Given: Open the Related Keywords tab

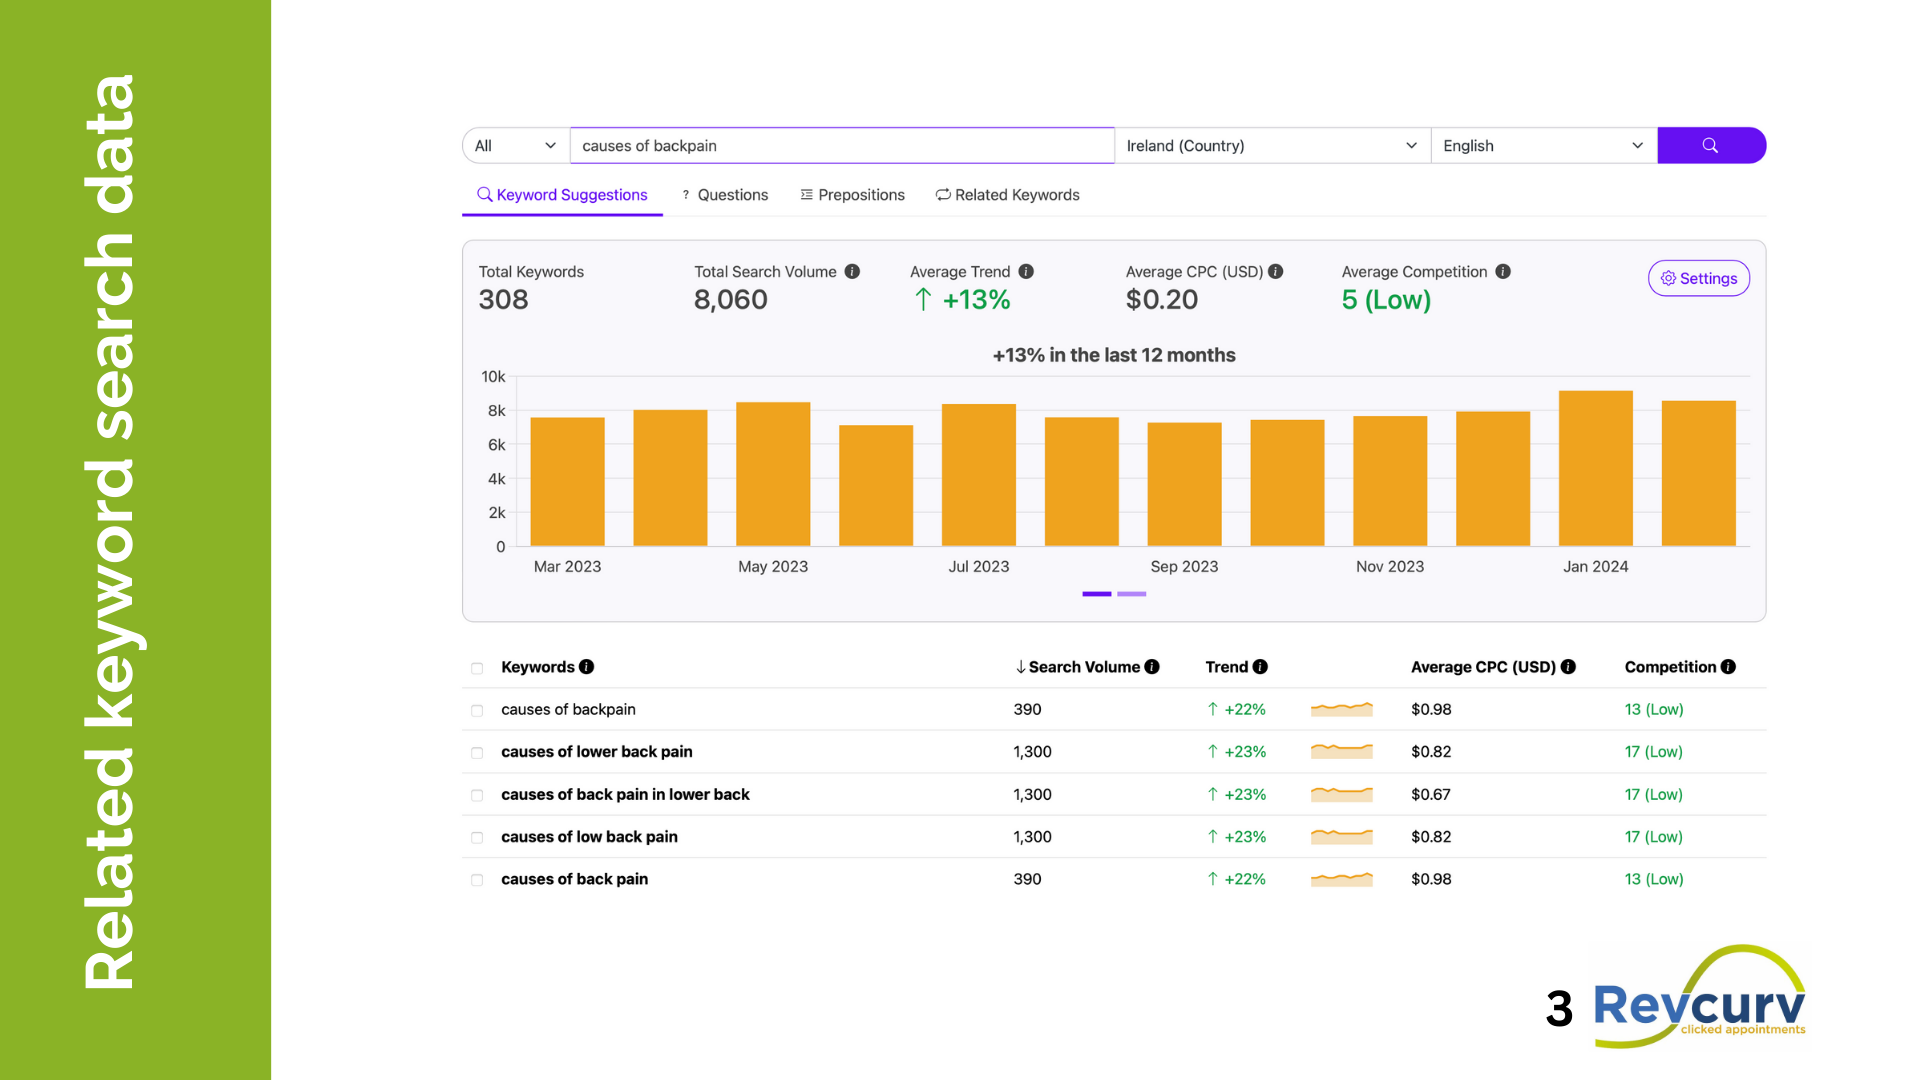Looking at the screenshot, I should pyautogui.click(x=1007, y=195).
